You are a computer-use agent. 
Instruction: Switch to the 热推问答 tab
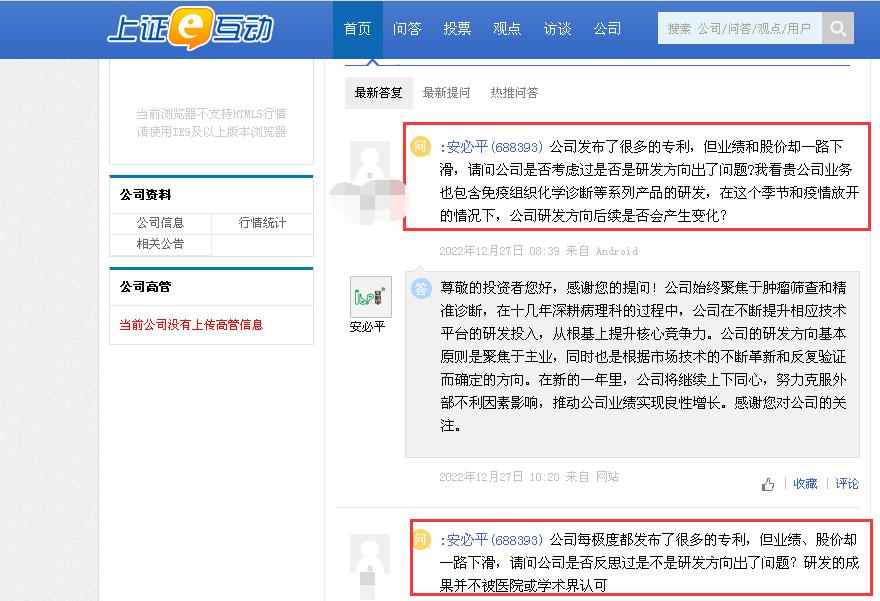pyautogui.click(x=514, y=93)
